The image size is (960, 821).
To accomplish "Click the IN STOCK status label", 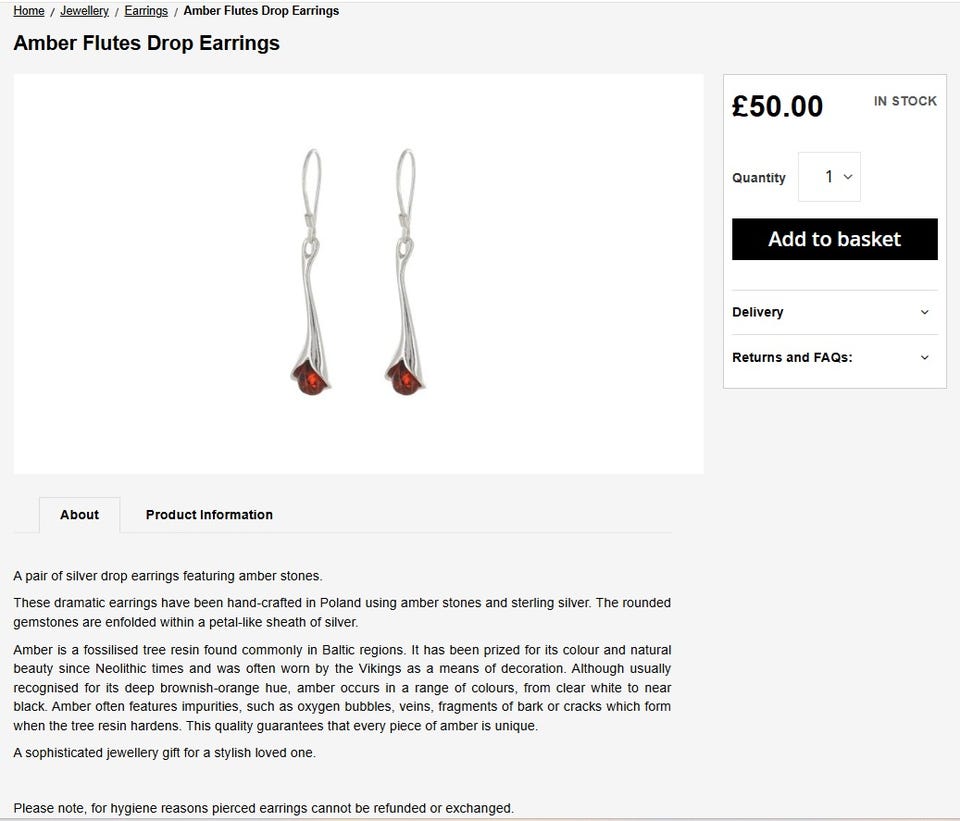I will pyautogui.click(x=905, y=101).
